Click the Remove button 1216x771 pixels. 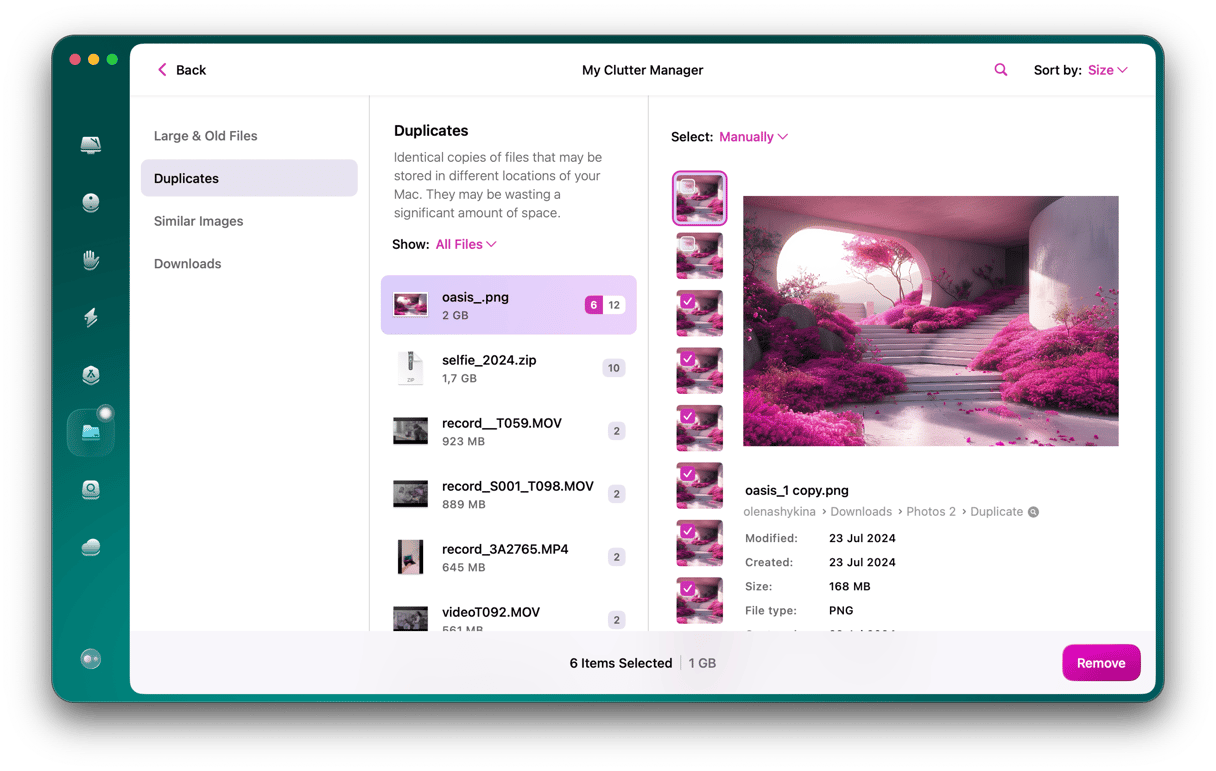click(x=1101, y=663)
